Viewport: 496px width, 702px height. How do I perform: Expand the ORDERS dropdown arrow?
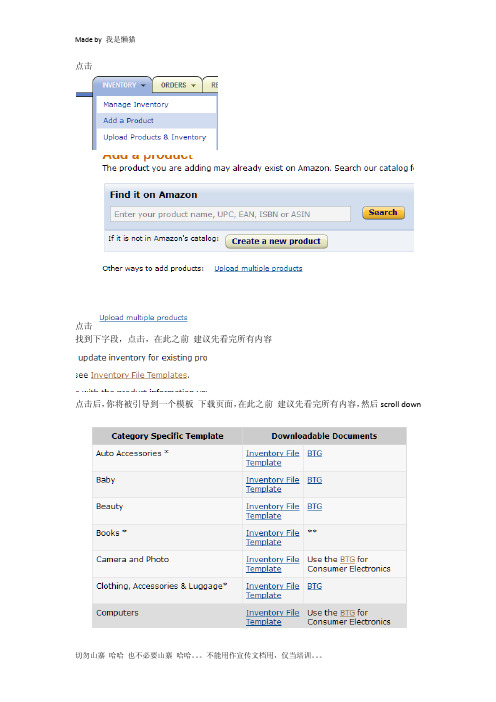pos(193,85)
